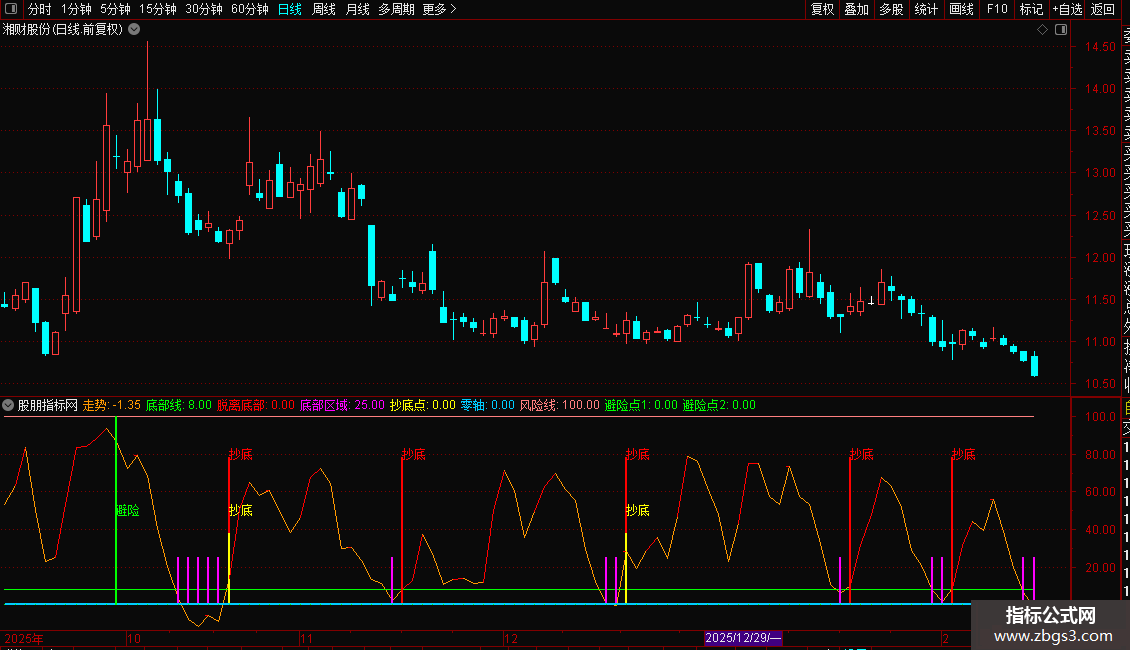The width and height of the screenshot is (1130, 650).
Task: Click the 避险点2: 0.00 label
Action: point(719,405)
